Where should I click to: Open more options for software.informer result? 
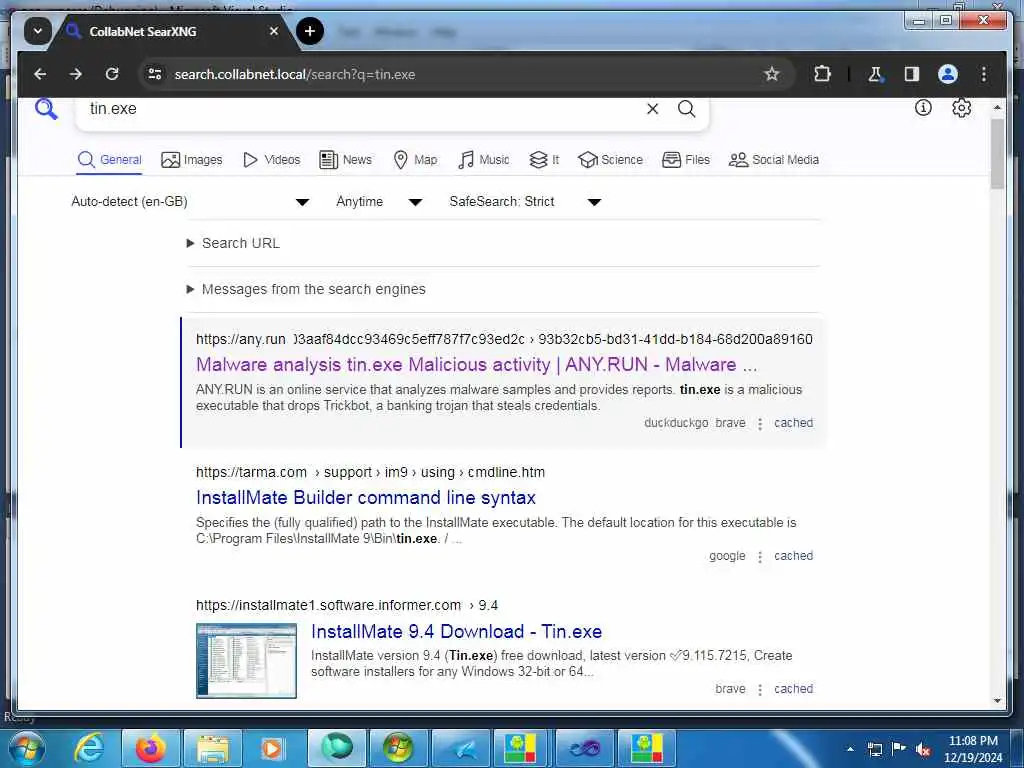coord(760,690)
